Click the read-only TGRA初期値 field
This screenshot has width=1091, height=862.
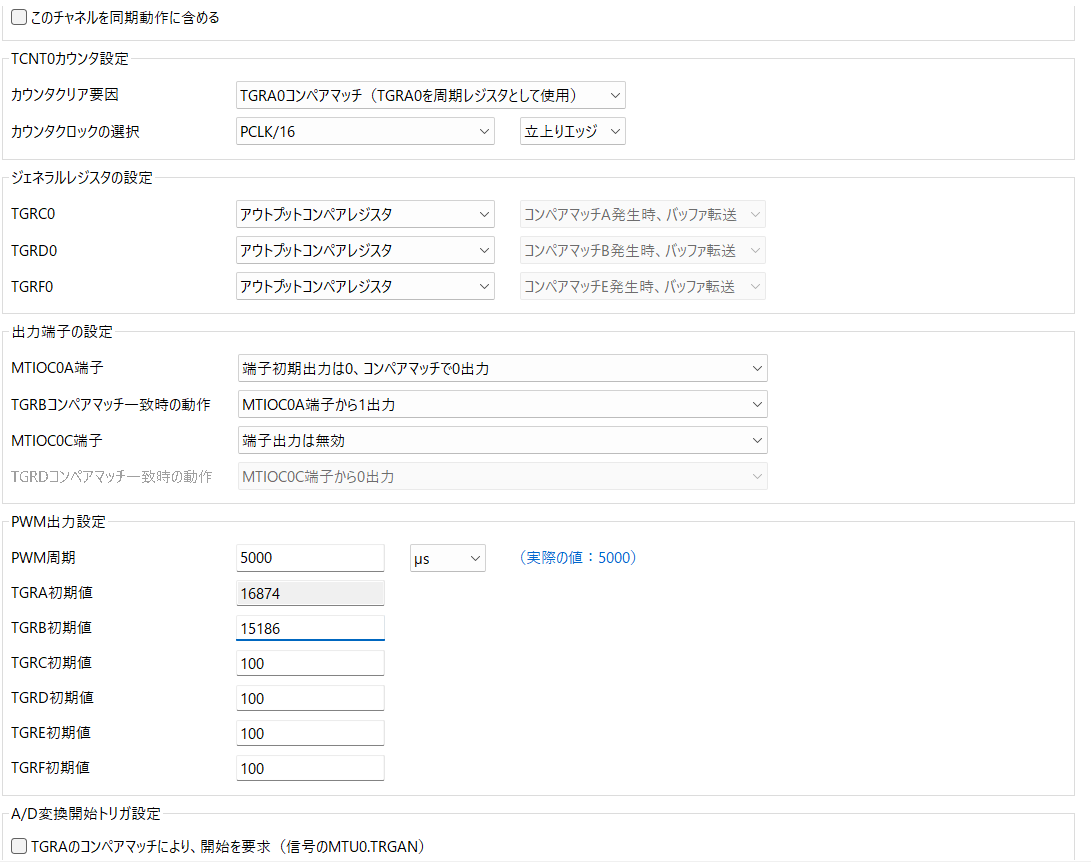[310, 594]
